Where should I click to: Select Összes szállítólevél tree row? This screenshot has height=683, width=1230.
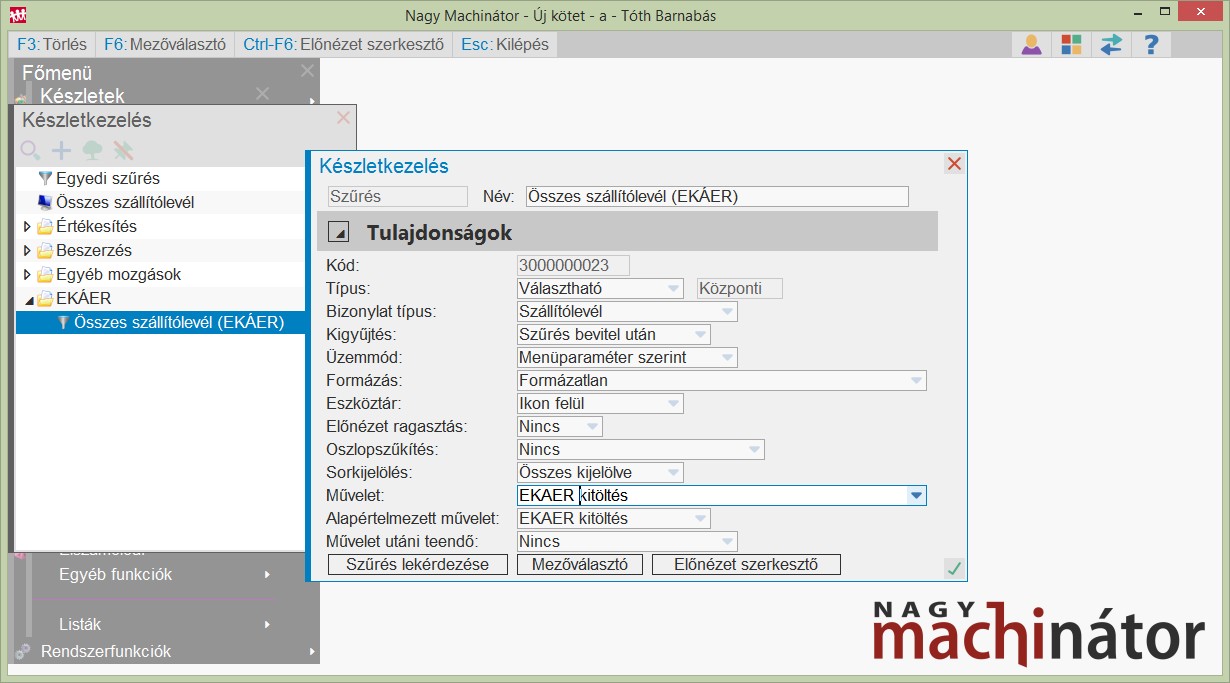160,202
